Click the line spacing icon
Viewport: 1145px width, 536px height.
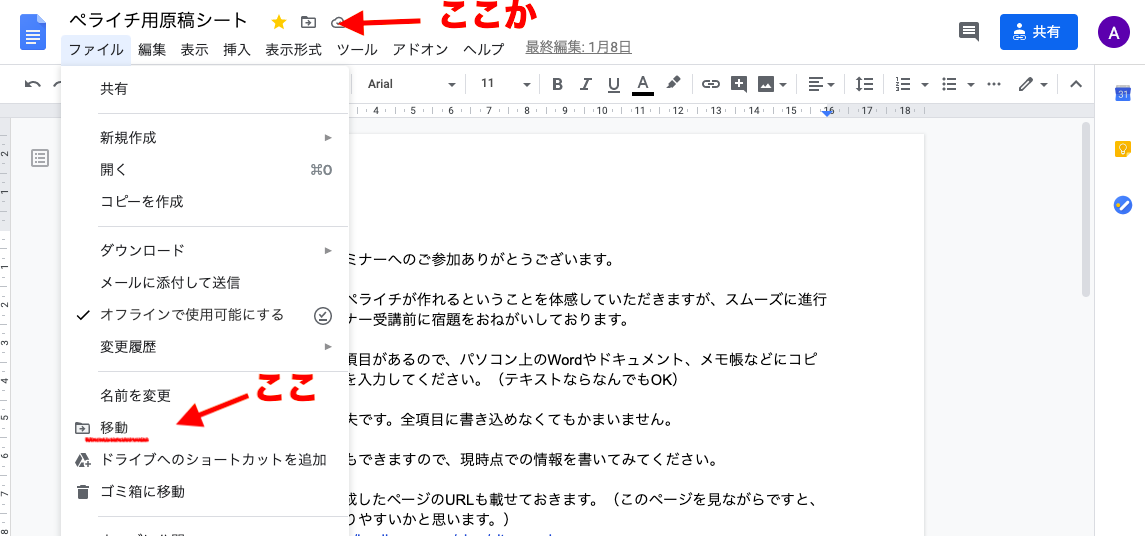(x=865, y=84)
